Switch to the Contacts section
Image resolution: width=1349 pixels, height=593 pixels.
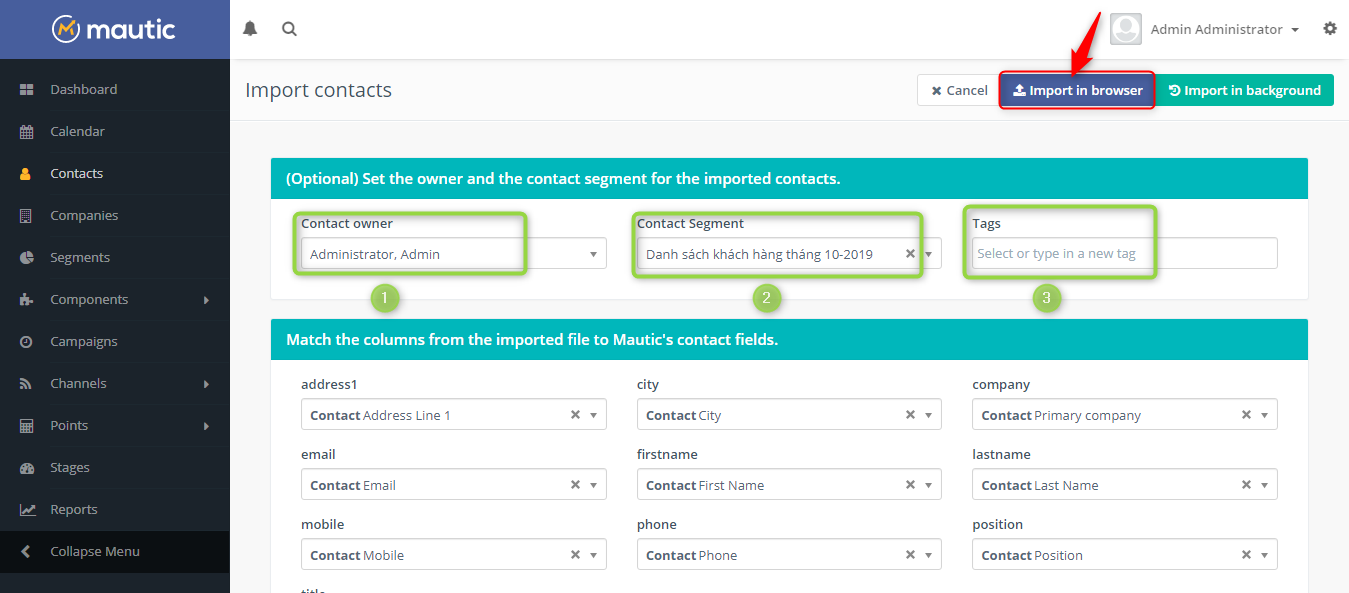coord(78,173)
